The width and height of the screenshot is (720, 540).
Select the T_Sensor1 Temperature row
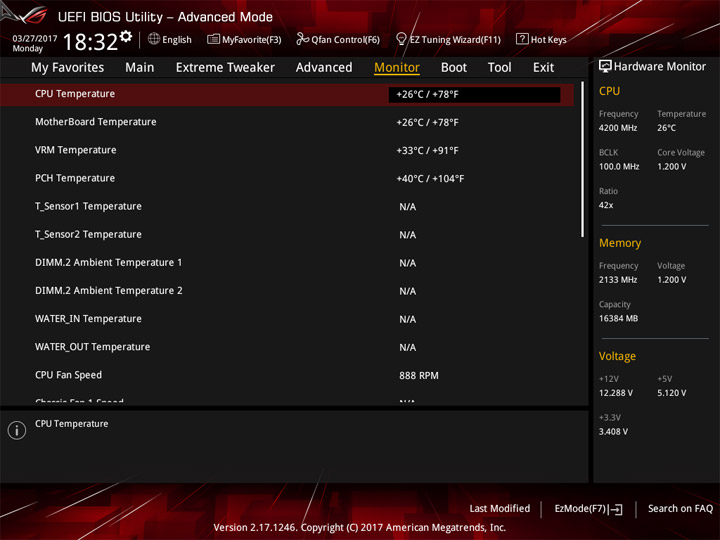pyautogui.click(x=287, y=207)
